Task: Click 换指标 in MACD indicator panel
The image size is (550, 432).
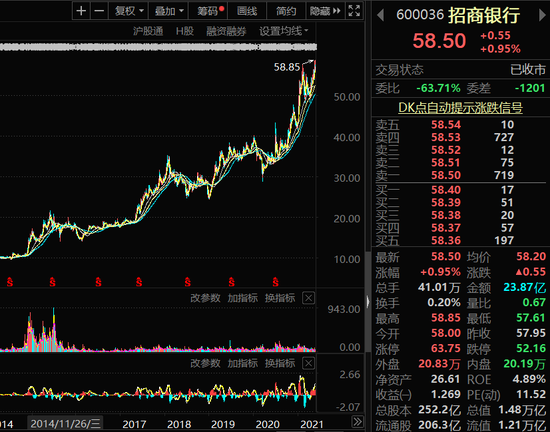Action: [x=280, y=363]
